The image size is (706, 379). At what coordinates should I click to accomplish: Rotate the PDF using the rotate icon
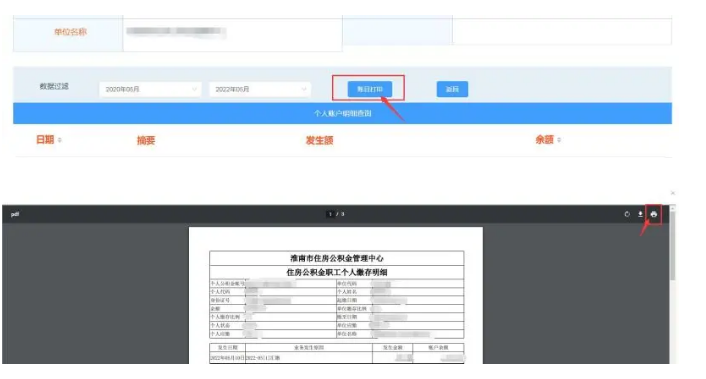tap(627, 214)
